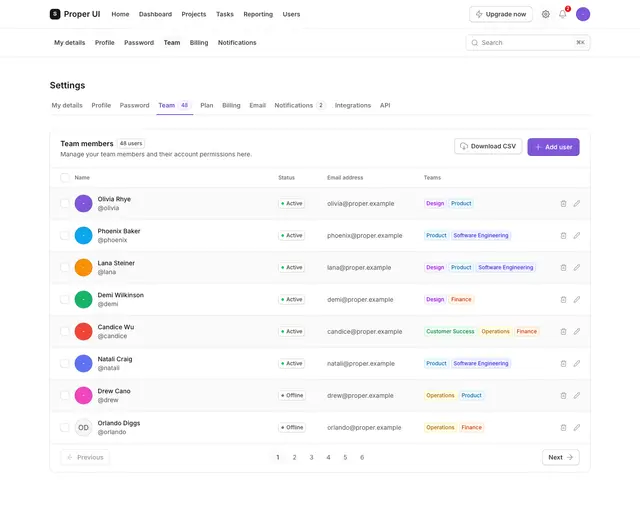640x515 pixels.
Task: Open the settings gear icon
Action: click(545, 14)
